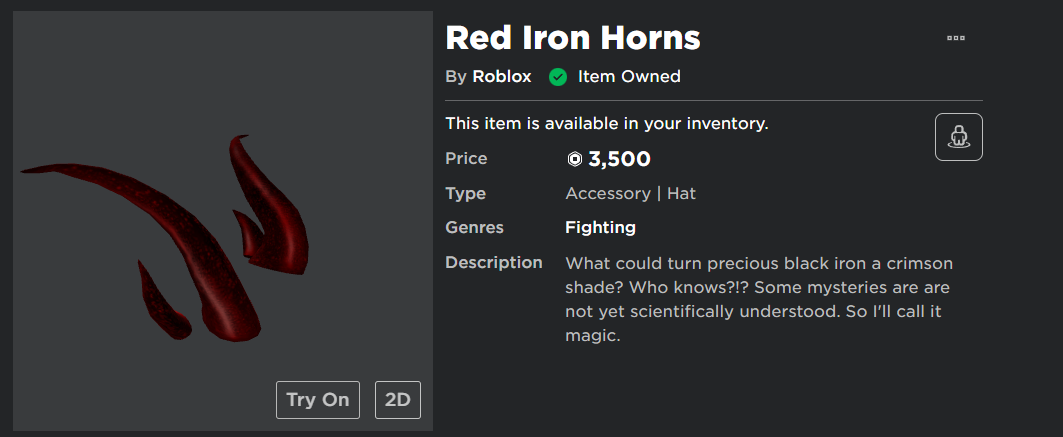
Task: Click the Red Iron Horns title
Action: coord(573,38)
